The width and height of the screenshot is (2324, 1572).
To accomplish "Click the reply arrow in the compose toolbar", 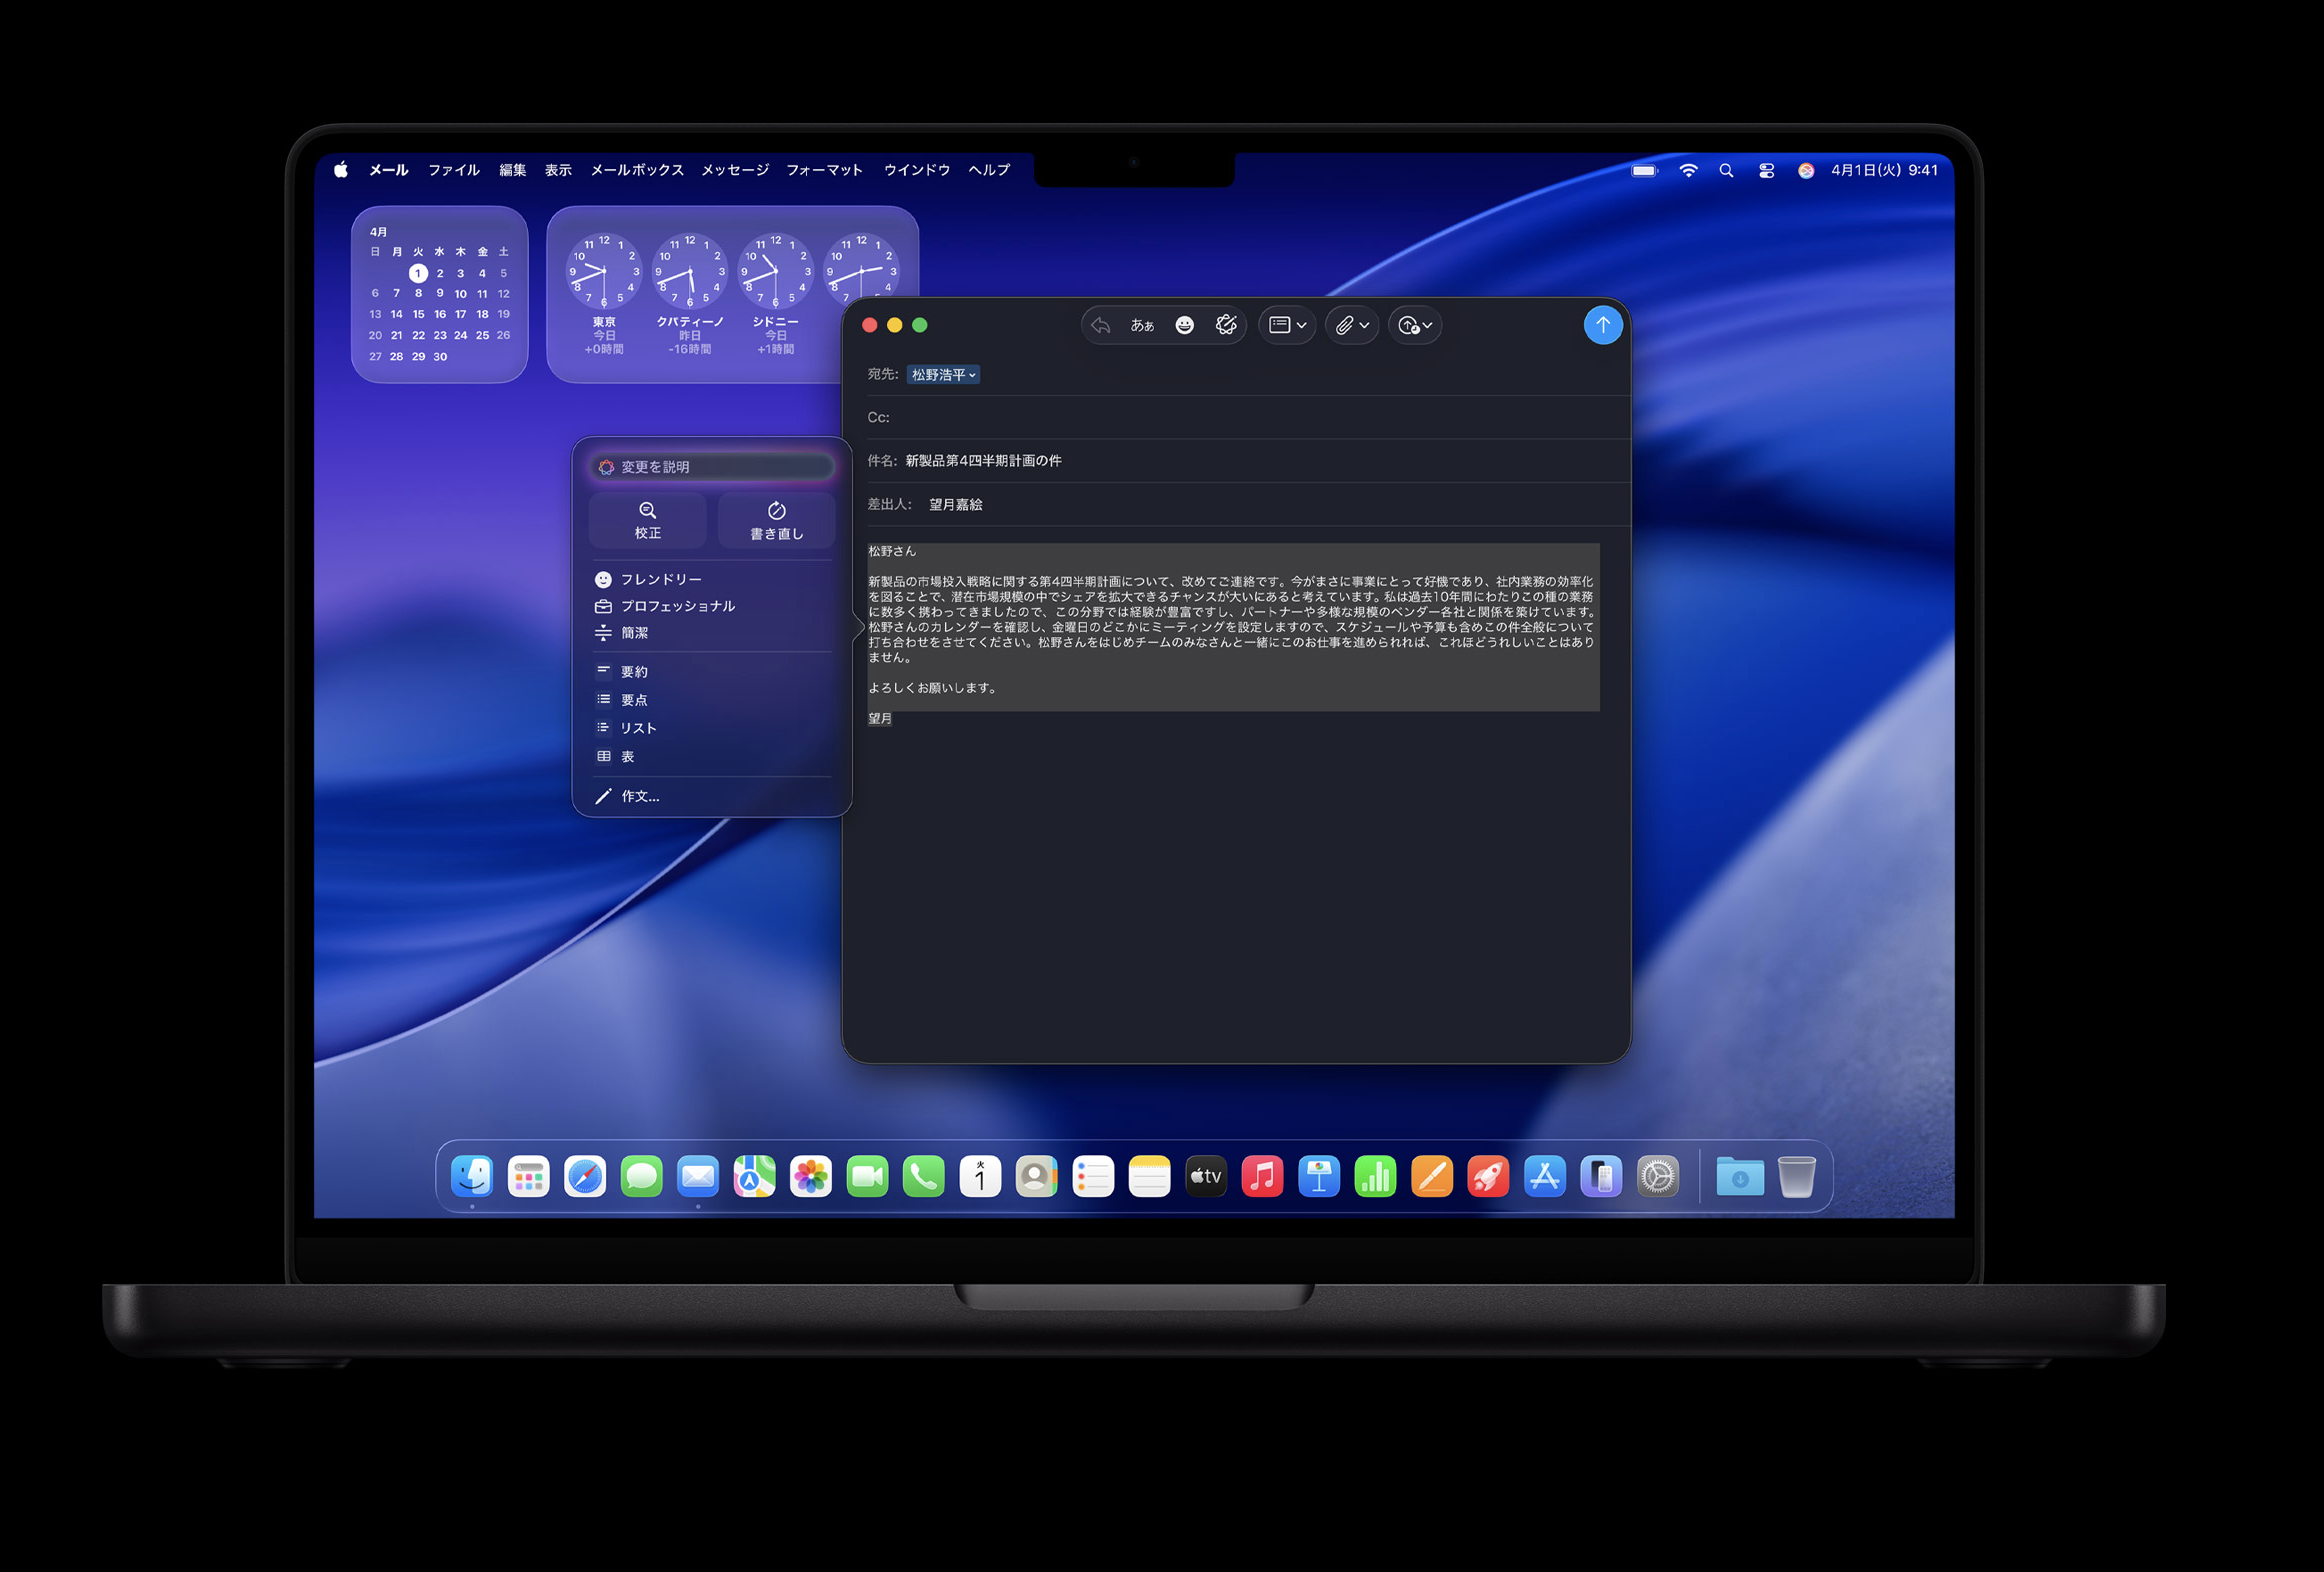I will tap(1101, 325).
